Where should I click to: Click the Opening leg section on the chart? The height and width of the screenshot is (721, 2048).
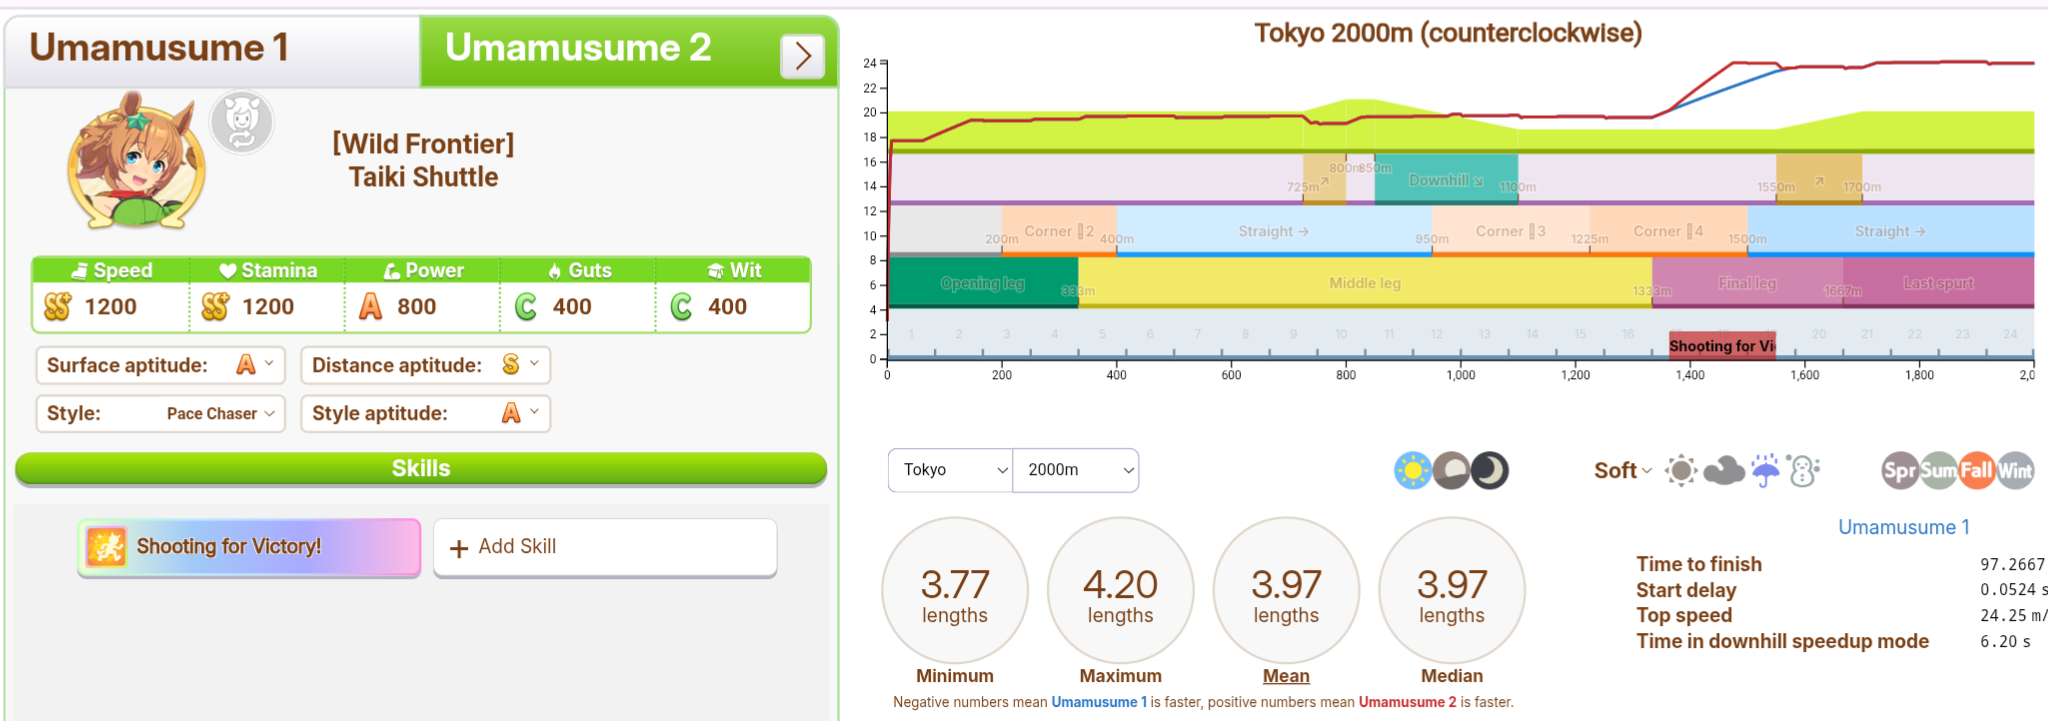(x=983, y=283)
